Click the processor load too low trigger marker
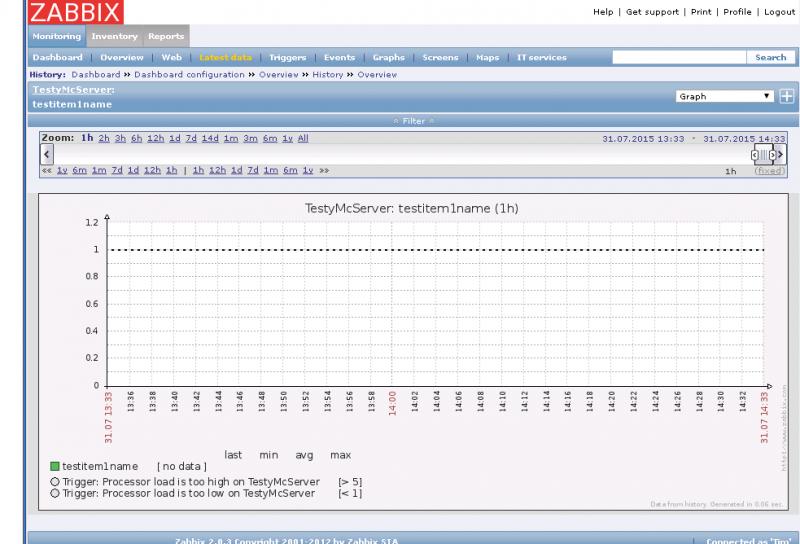 54,493
